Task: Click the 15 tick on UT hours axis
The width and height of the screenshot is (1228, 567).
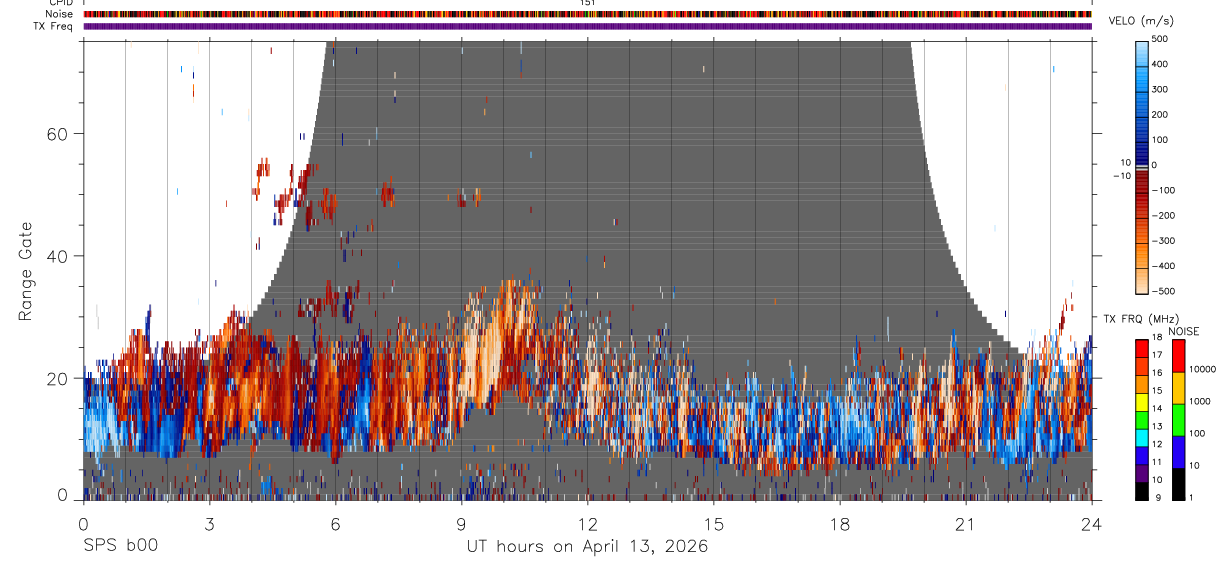Action: point(714,523)
